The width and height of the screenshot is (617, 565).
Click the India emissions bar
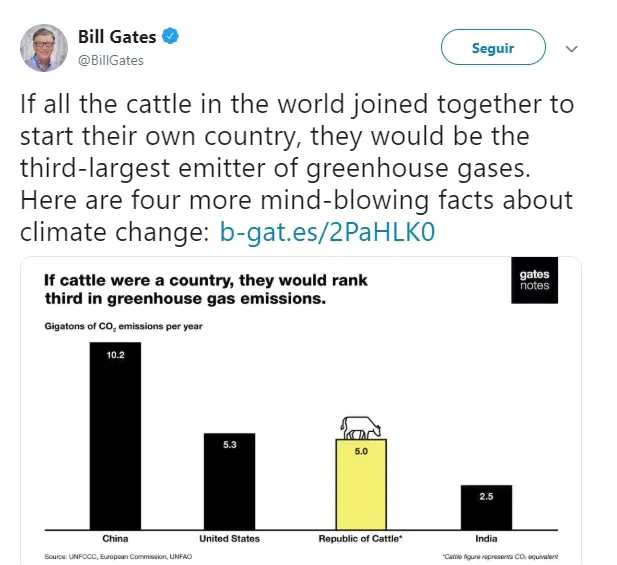click(486, 507)
